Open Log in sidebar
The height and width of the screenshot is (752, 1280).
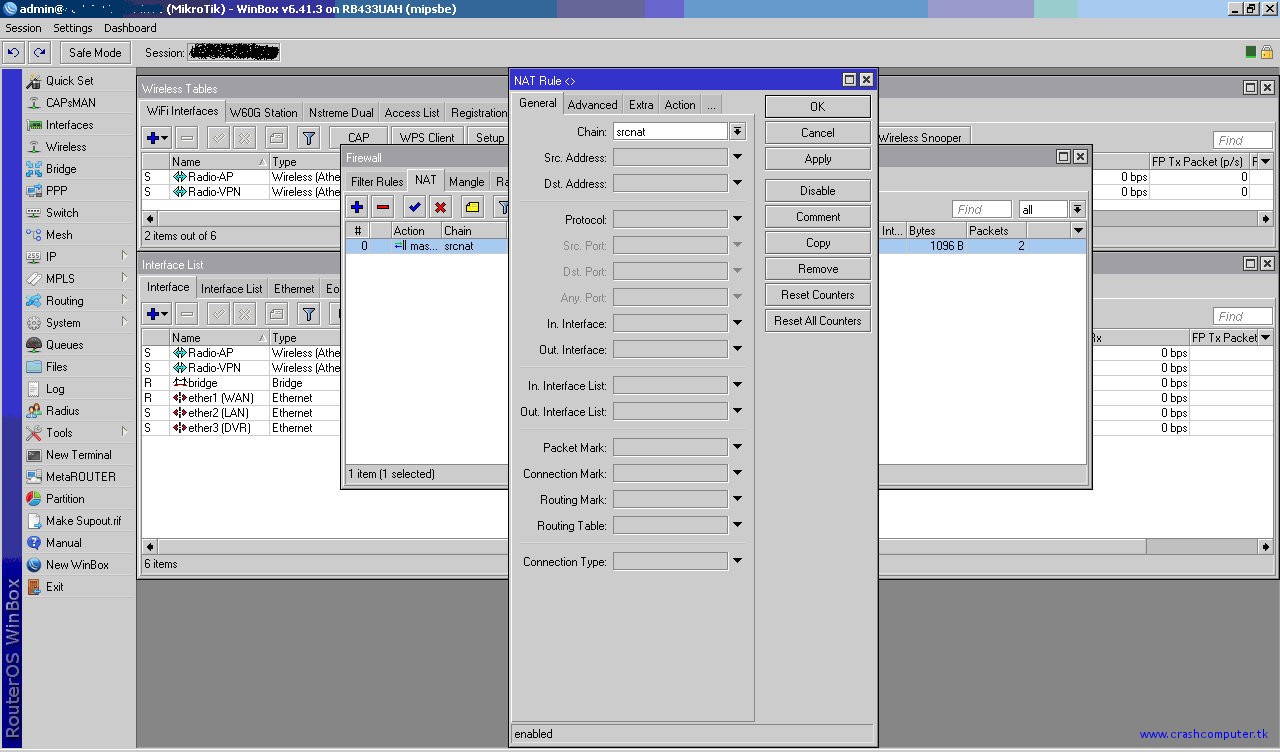(x=55, y=389)
